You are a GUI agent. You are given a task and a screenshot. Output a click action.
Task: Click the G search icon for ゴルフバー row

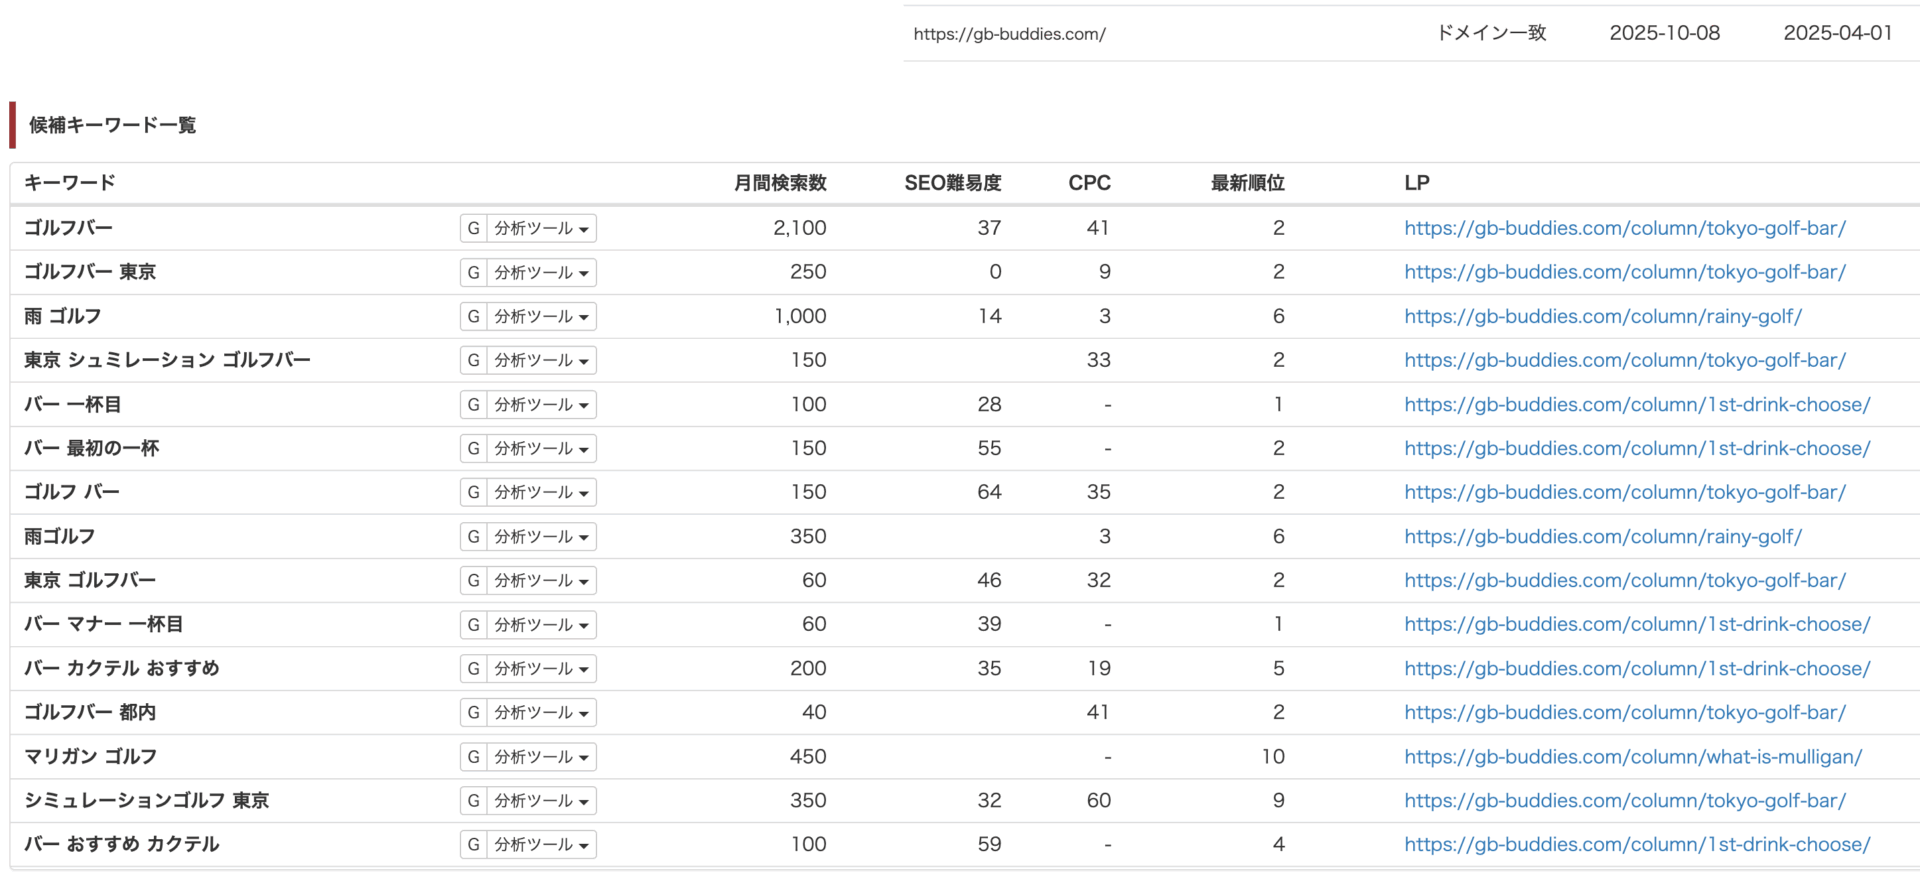(474, 228)
